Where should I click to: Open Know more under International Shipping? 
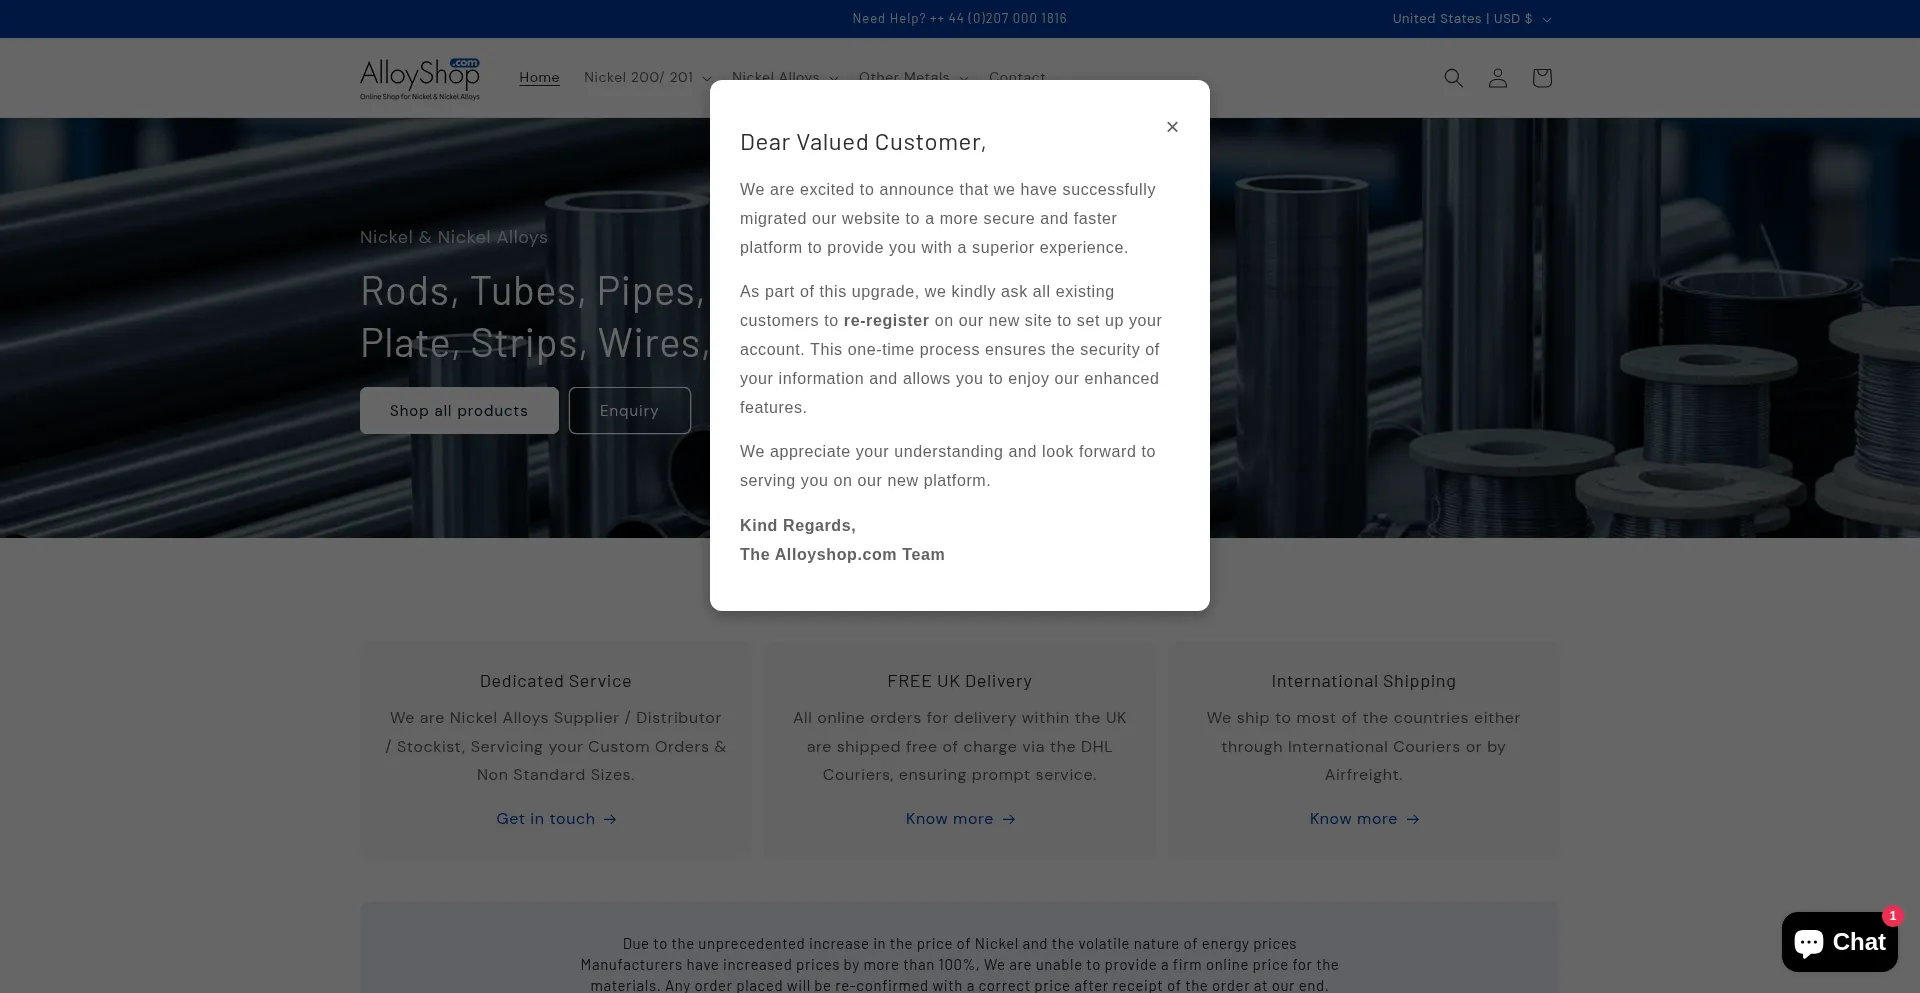click(1353, 819)
